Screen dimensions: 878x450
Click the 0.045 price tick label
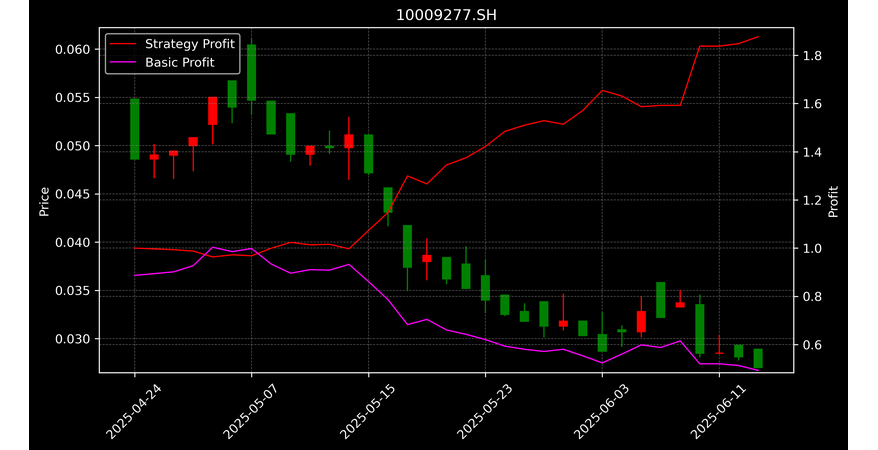(72, 194)
